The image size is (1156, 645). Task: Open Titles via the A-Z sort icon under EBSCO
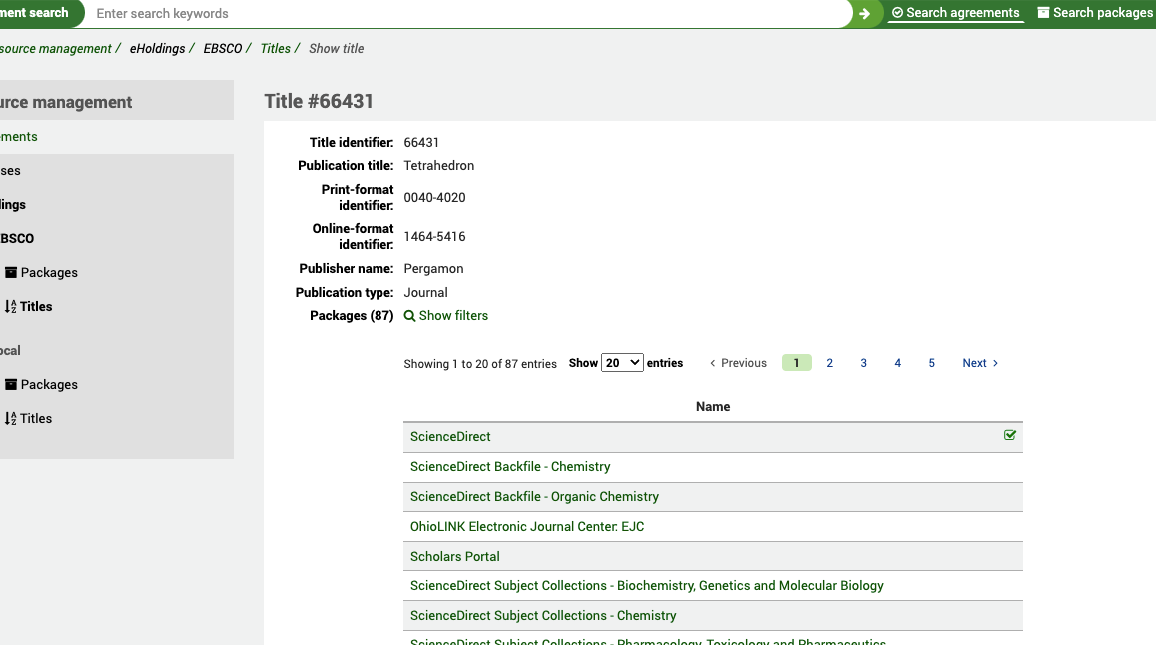[x=13, y=306]
